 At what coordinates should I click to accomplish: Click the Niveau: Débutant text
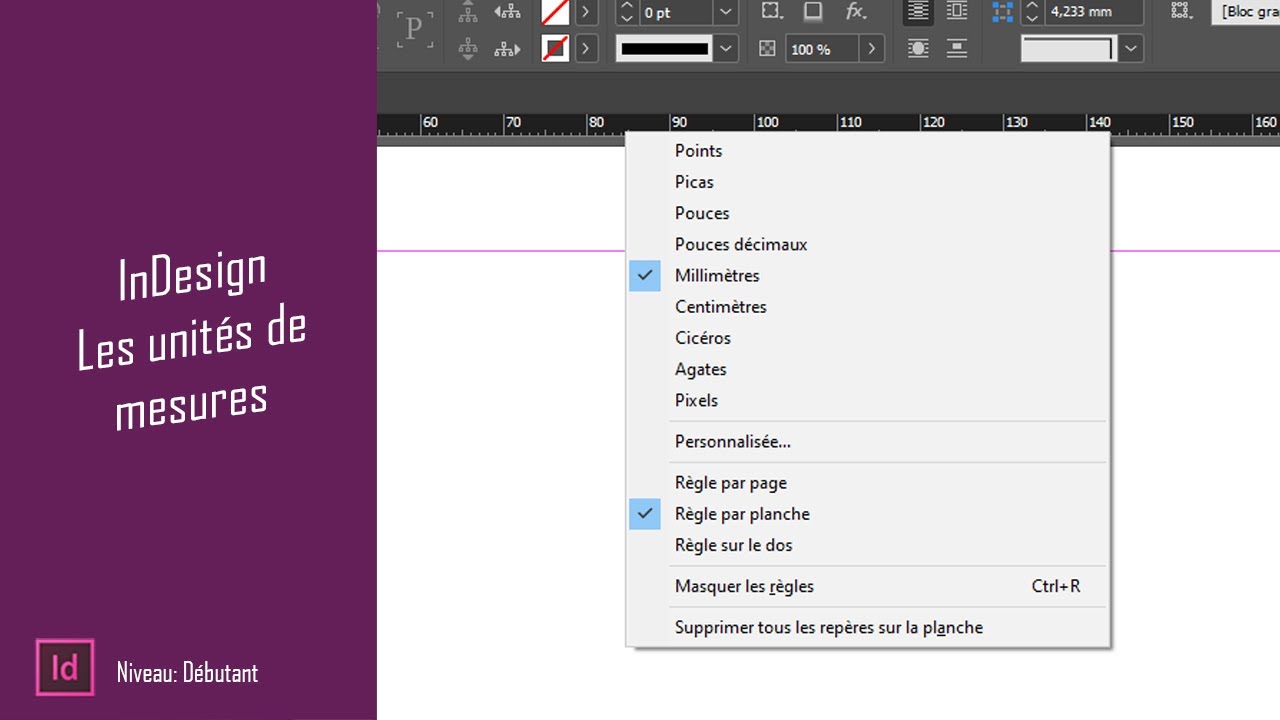pos(187,673)
